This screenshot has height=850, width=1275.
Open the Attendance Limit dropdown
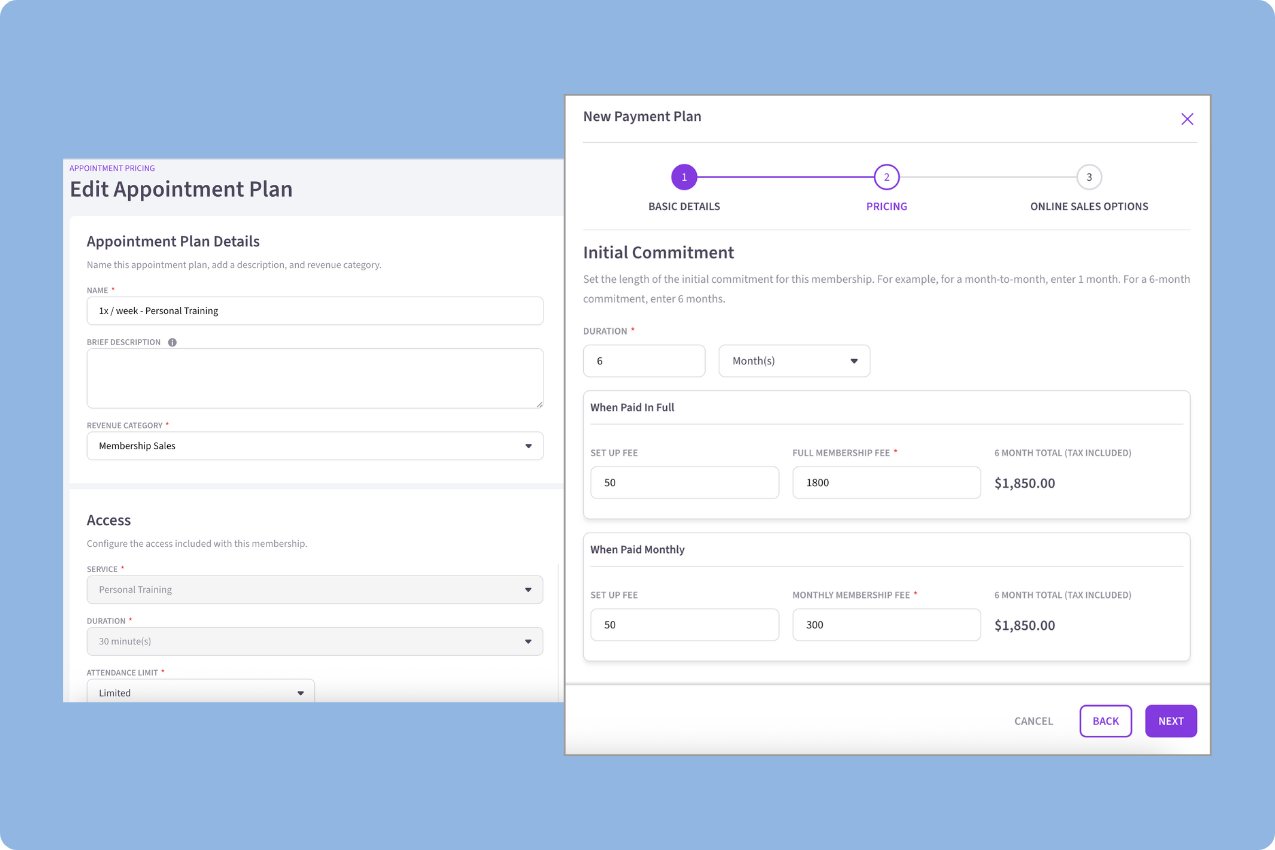coord(200,692)
